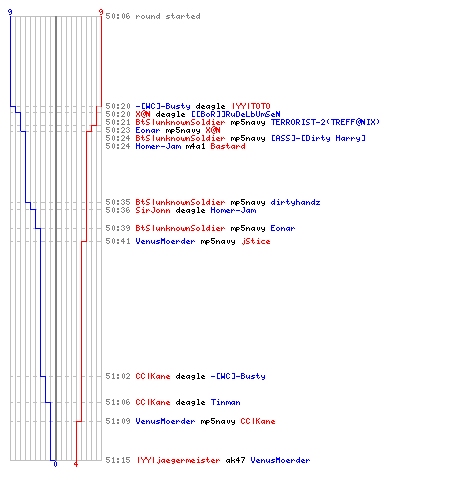Select Eonar attacker at 50:23
Screen dimensions: 450x500
click(x=148, y=130)
